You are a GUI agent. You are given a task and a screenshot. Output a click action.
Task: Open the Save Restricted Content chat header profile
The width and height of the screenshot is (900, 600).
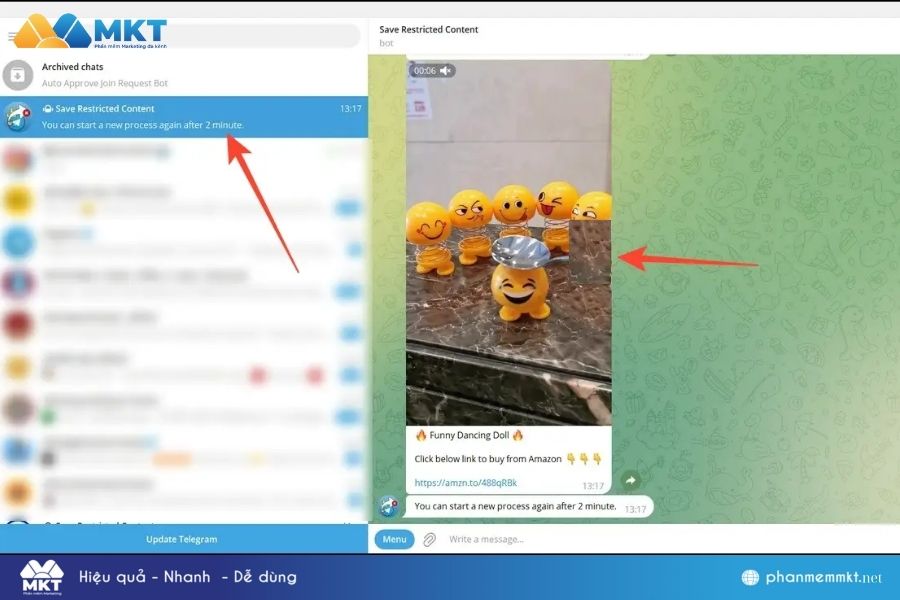[428, 34]
